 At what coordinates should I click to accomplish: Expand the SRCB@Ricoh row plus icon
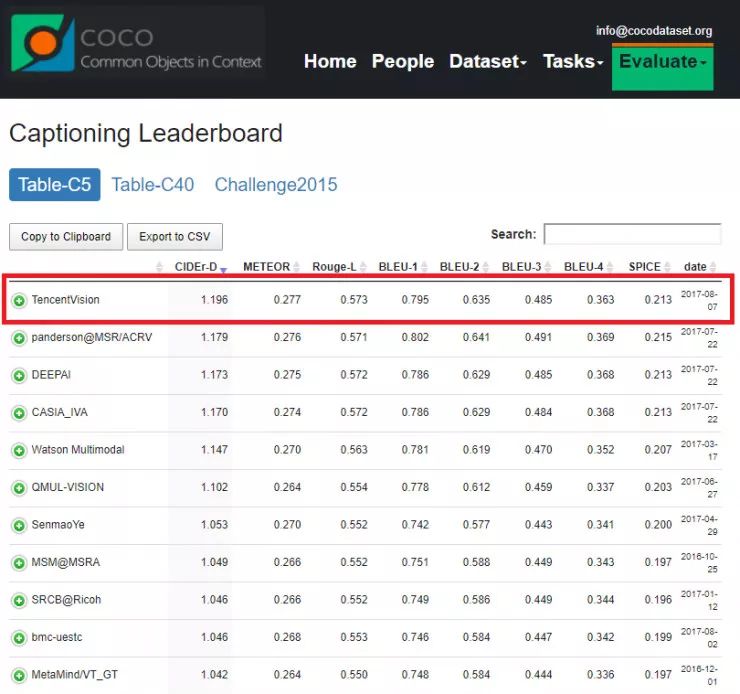(x=19, y=600)
